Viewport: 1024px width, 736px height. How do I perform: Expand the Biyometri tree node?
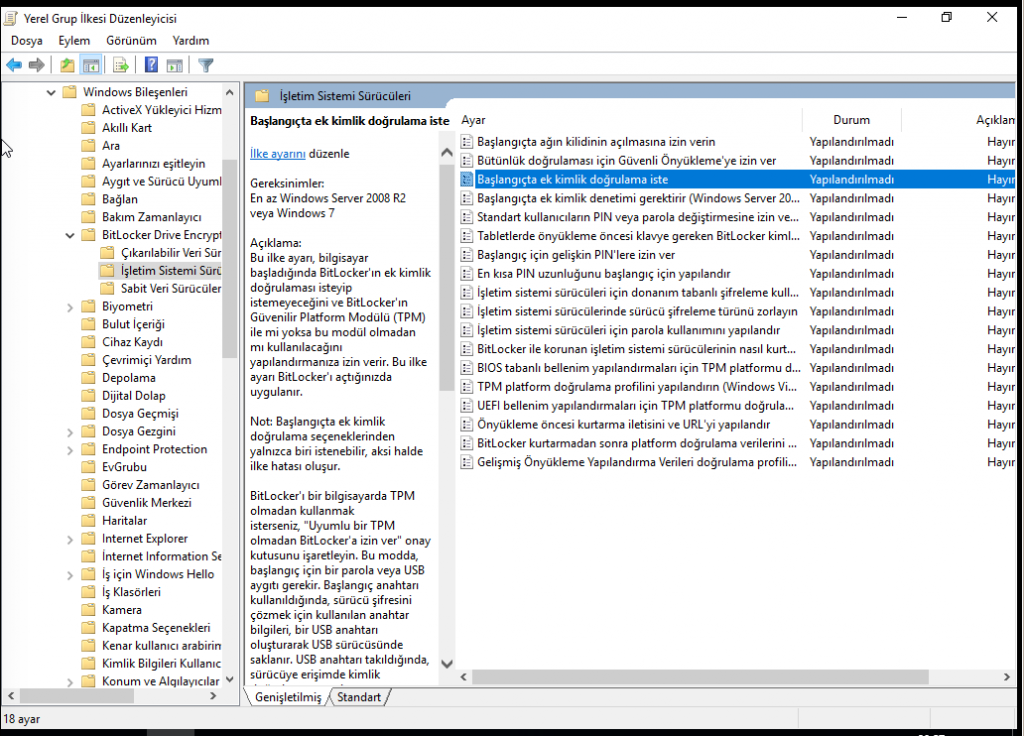pos(69,306)
